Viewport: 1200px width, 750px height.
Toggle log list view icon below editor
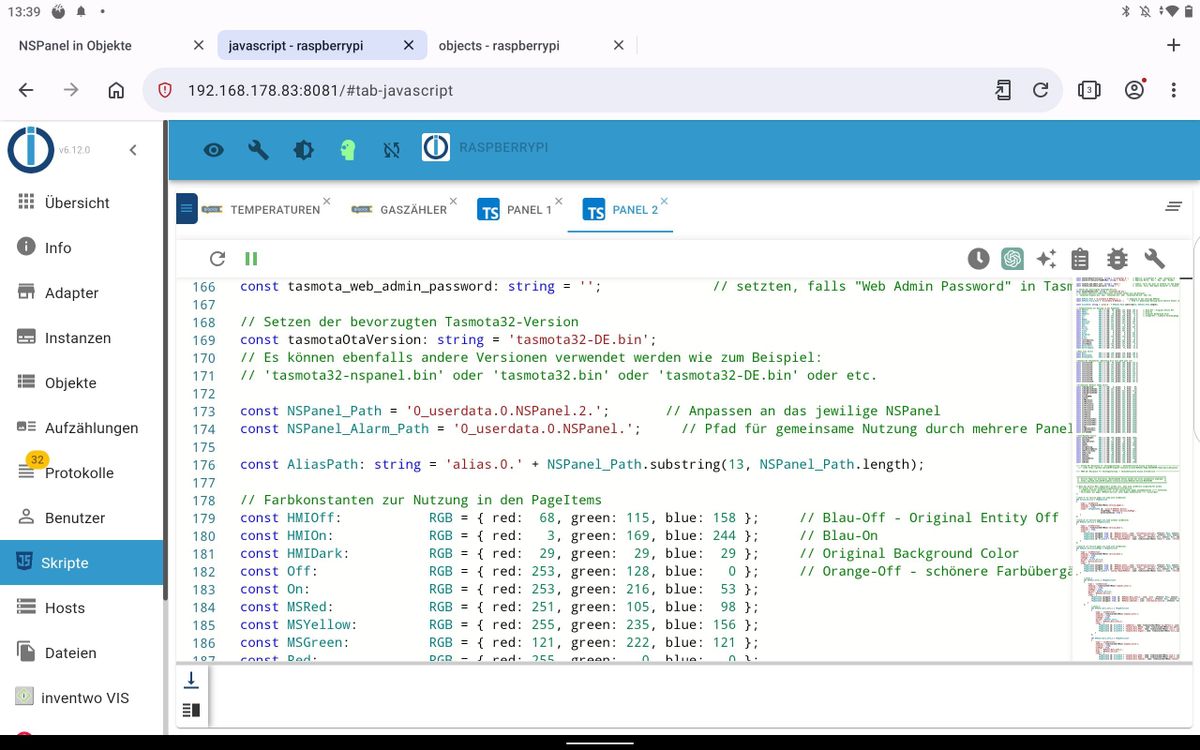coord(191,710)
